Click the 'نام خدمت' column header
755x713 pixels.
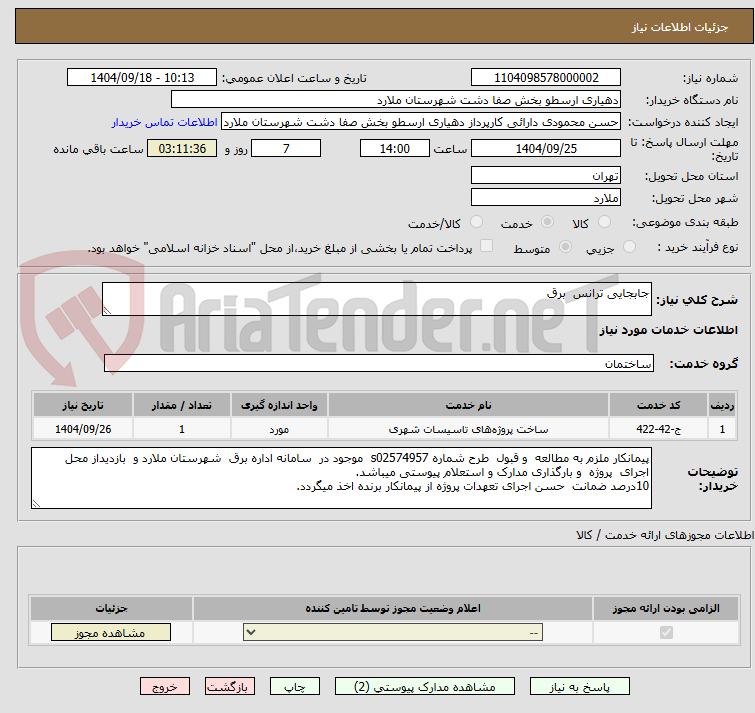pos(468,405)
